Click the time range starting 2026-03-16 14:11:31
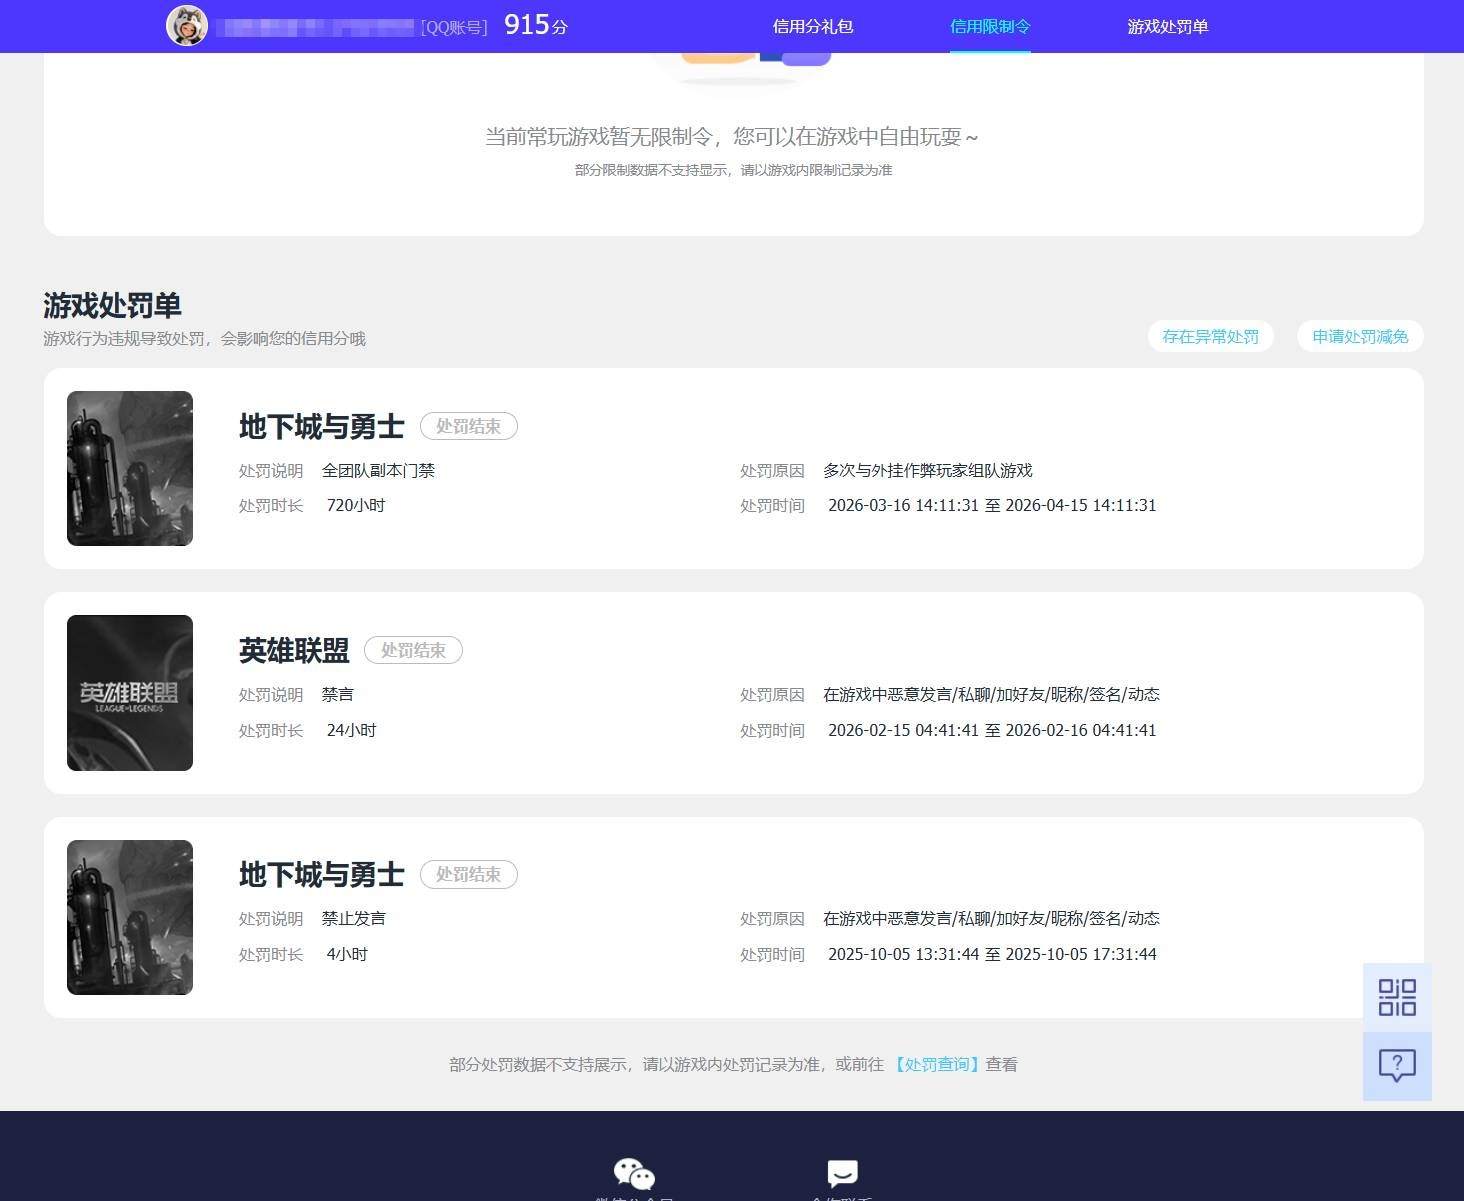The image size is (1464, 1201). [x=992, y=506]
